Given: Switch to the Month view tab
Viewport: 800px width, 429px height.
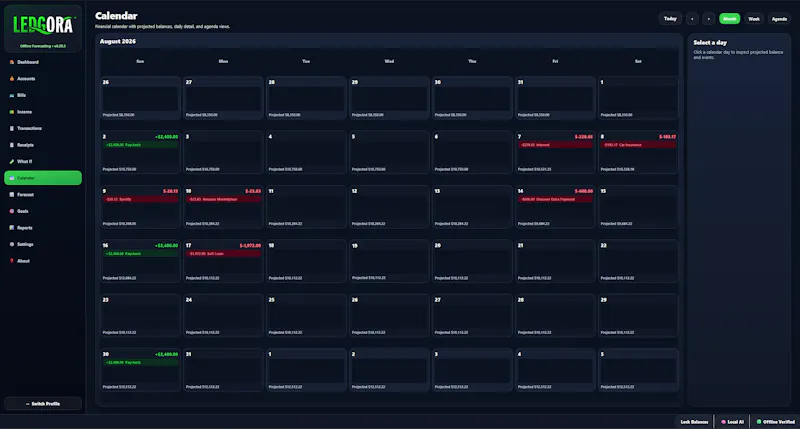Looking at the screenshot, I should (x=730, y=19).
